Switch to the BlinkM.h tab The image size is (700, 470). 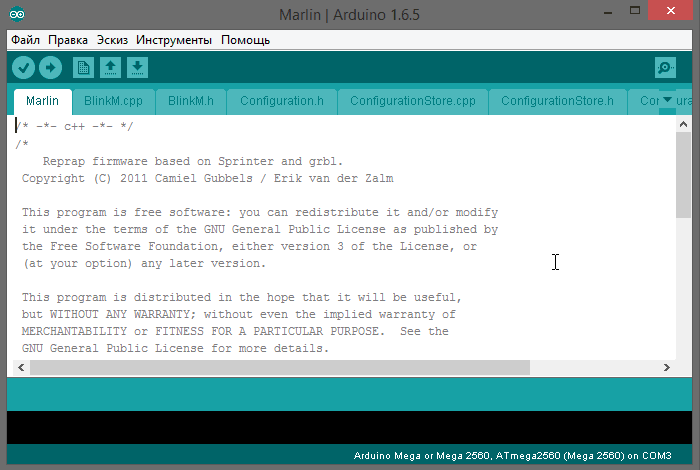click(x=191, y=101)
